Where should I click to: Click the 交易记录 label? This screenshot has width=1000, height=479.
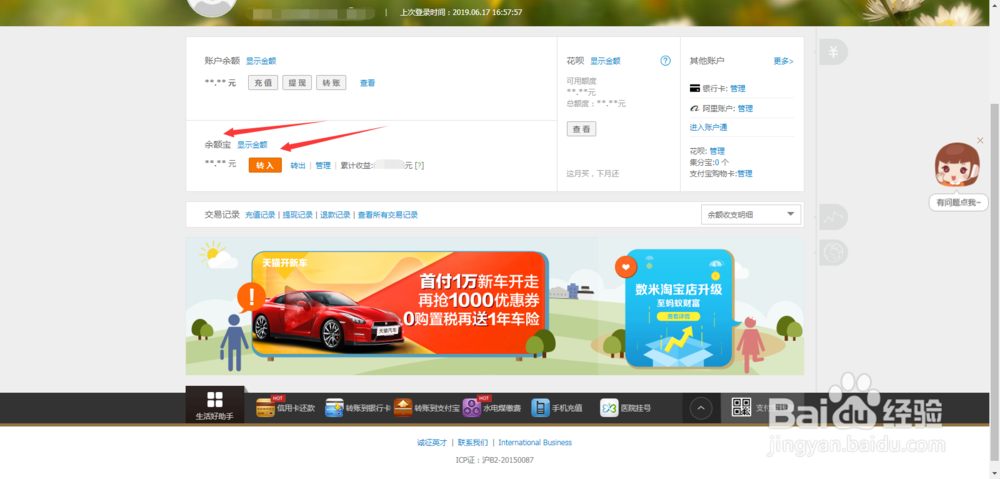[222, 215]
